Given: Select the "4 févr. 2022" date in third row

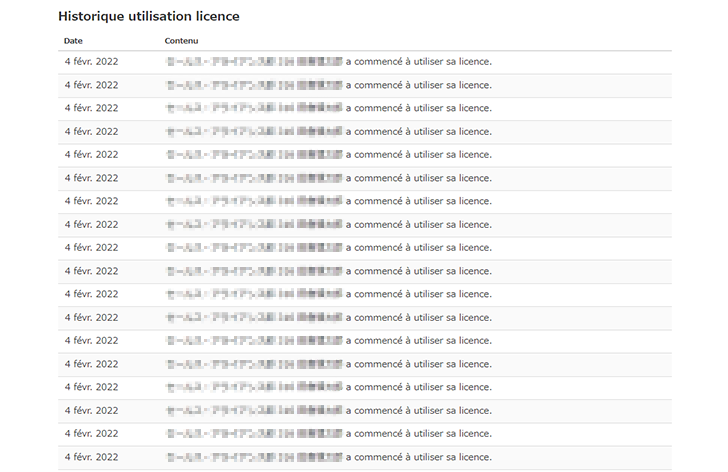Looking at the screenshot, I should 91,108.
